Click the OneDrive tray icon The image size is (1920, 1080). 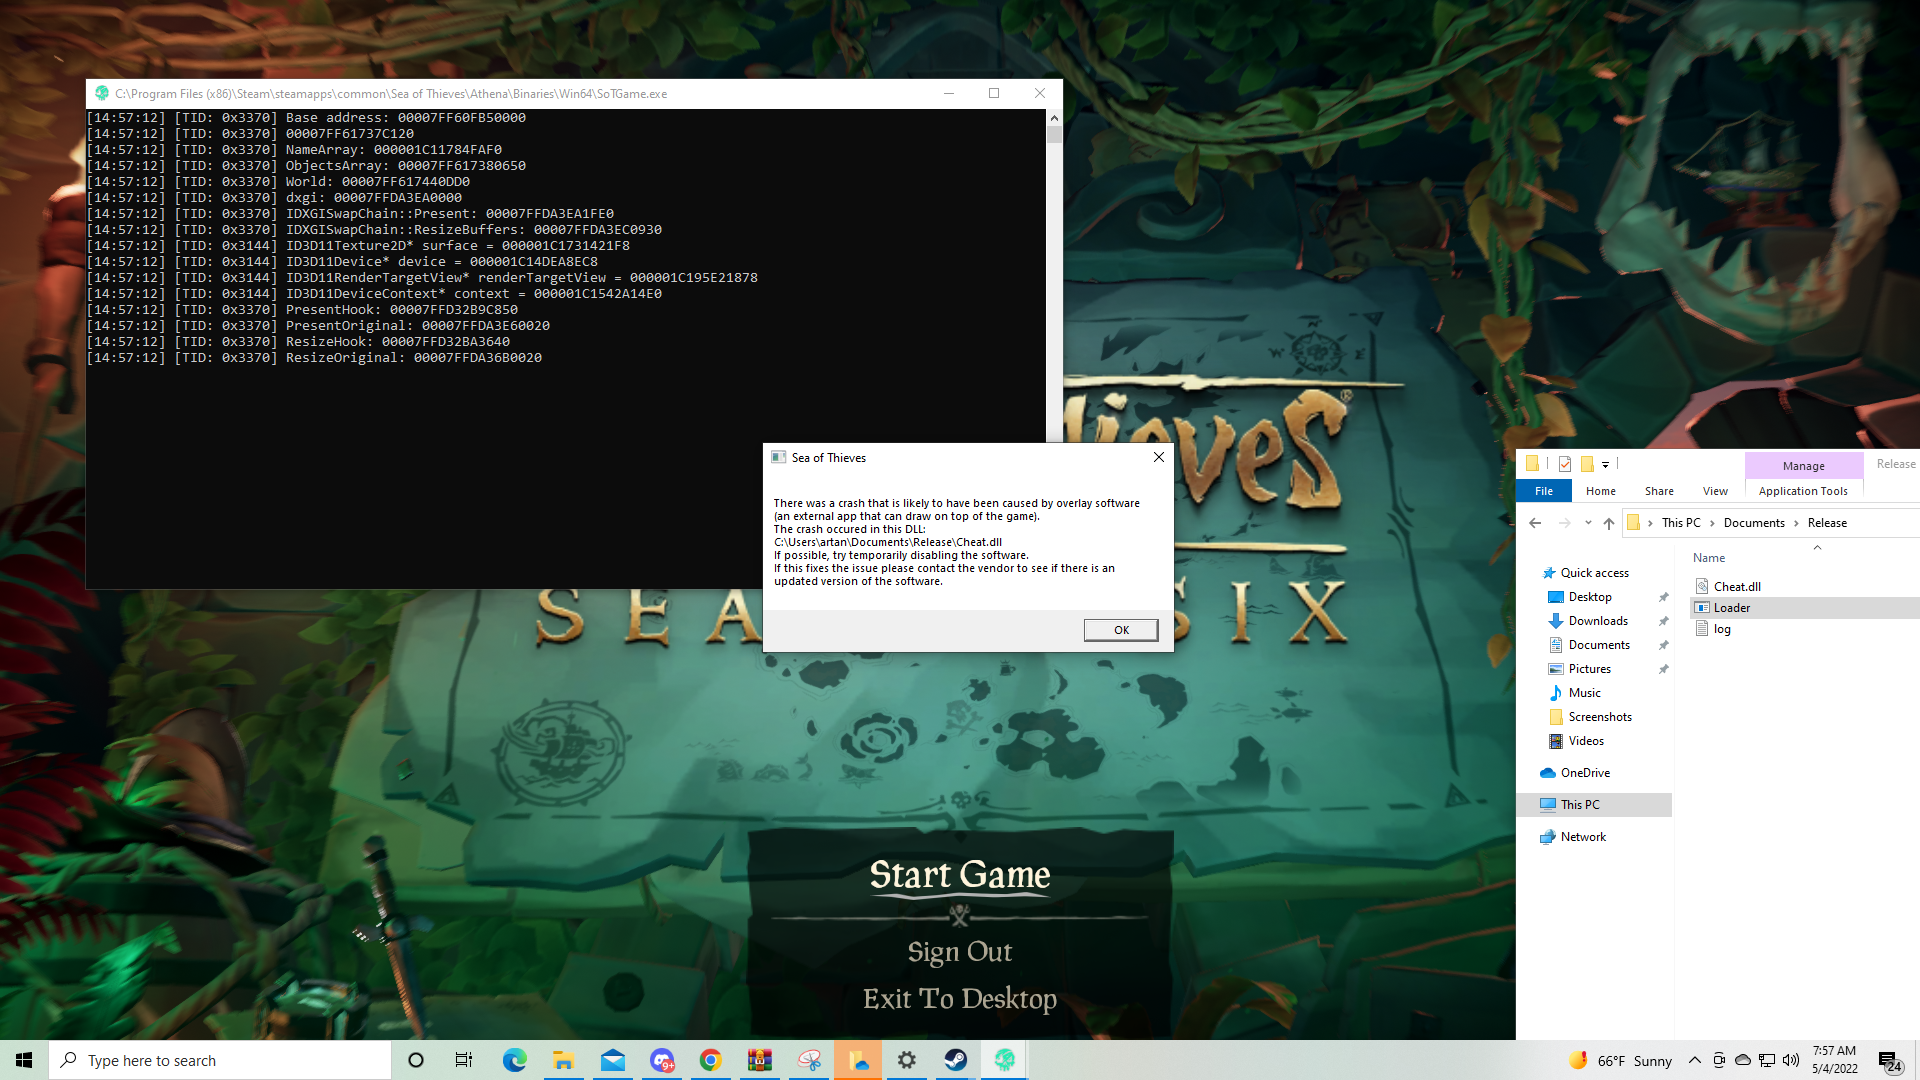pos(1743,1060)
